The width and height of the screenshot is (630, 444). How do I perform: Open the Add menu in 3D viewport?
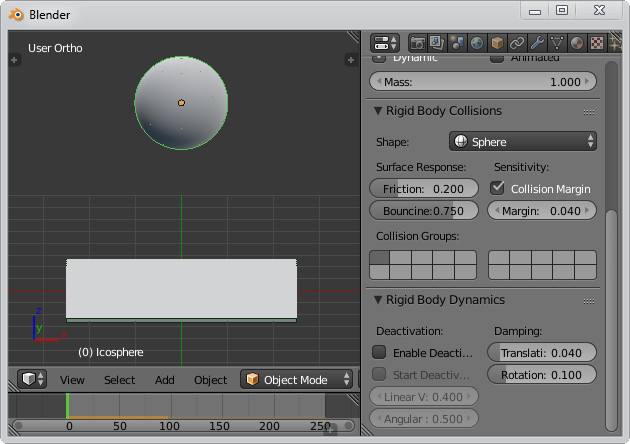[164, 380]
